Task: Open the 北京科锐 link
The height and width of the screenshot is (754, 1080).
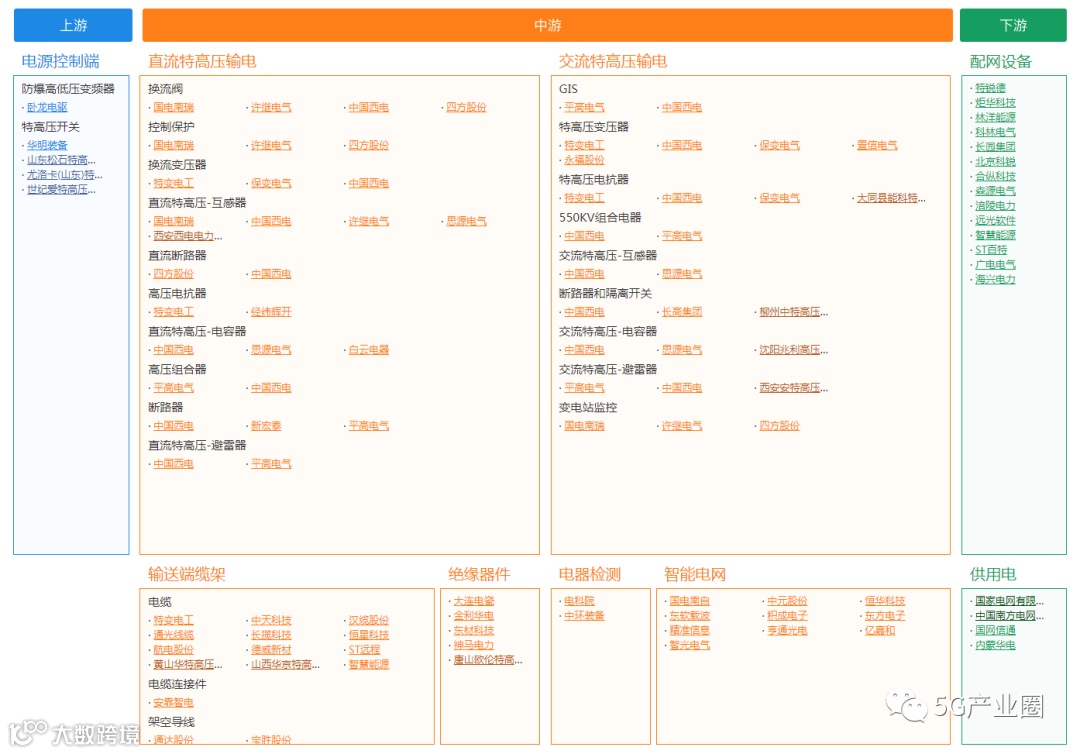Action: pyautogui.click(x=995, y=162)
